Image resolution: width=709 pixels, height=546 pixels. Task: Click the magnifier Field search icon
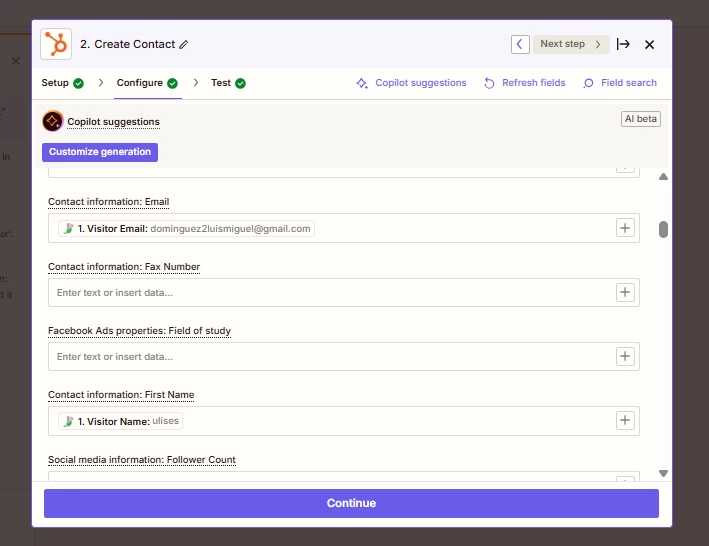[588, 83]
